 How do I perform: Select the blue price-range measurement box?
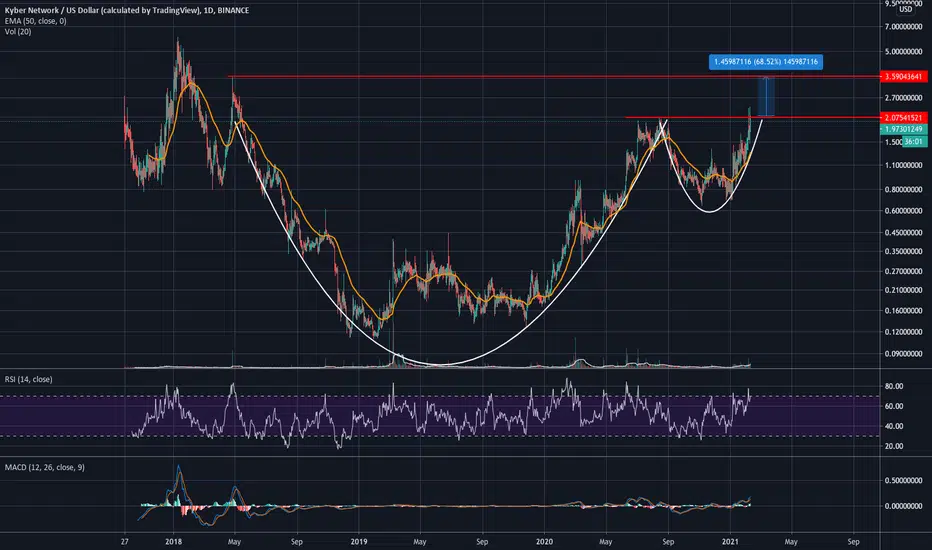tap(766, 97)
